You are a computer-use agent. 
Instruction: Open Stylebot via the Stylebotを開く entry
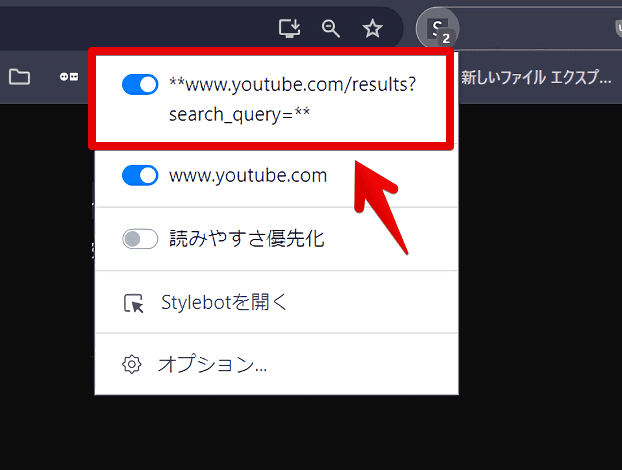(276, 302)
